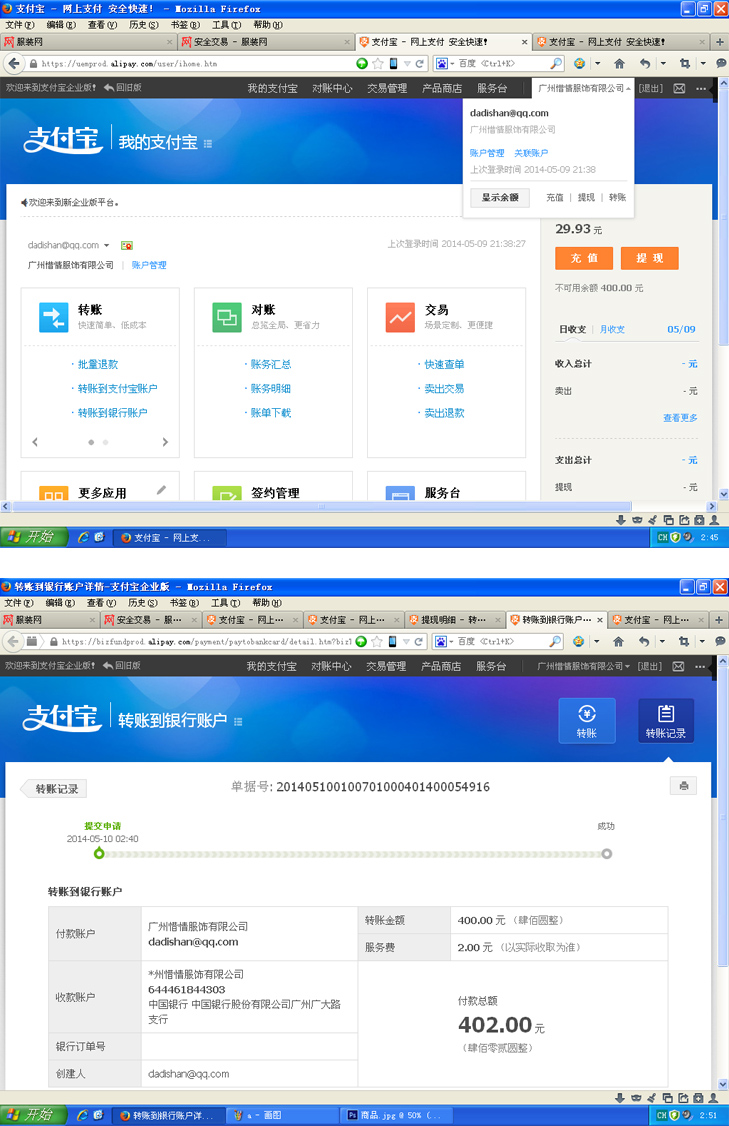This screenshot has height=1126, width=729.
Task: Click the search magnifier in the 我的支付宝 window
Action: pos(556,64)
